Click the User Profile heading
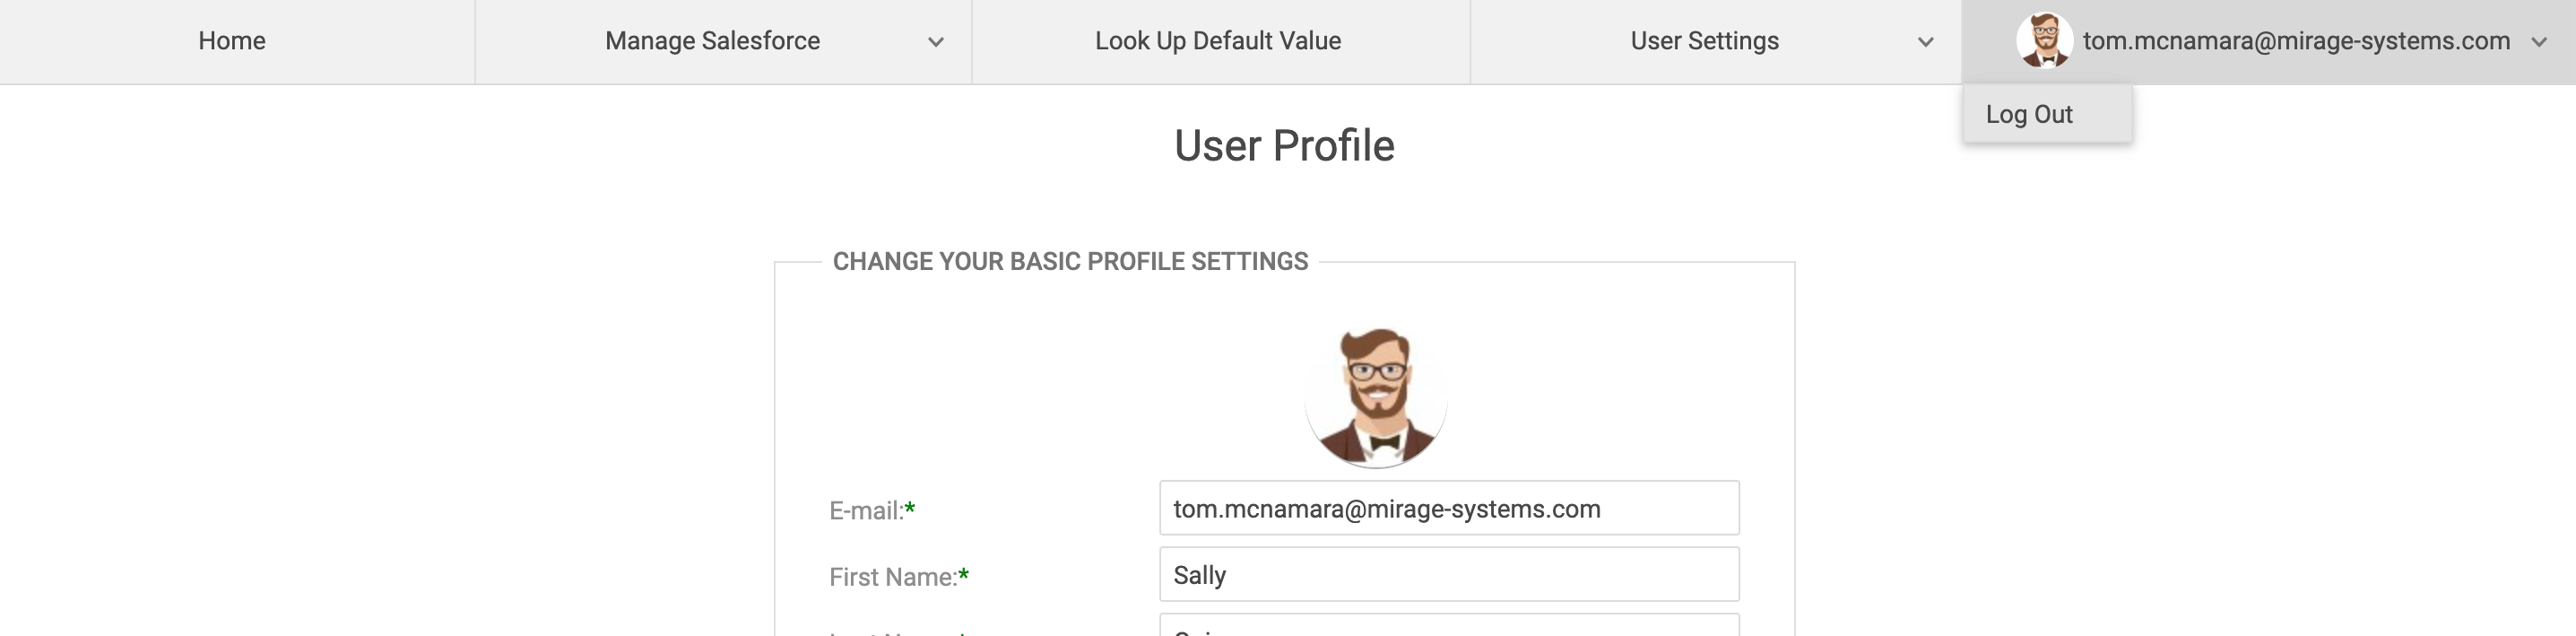The height and width of the screenshot is (636, 2576). (x=1284, y=146)
